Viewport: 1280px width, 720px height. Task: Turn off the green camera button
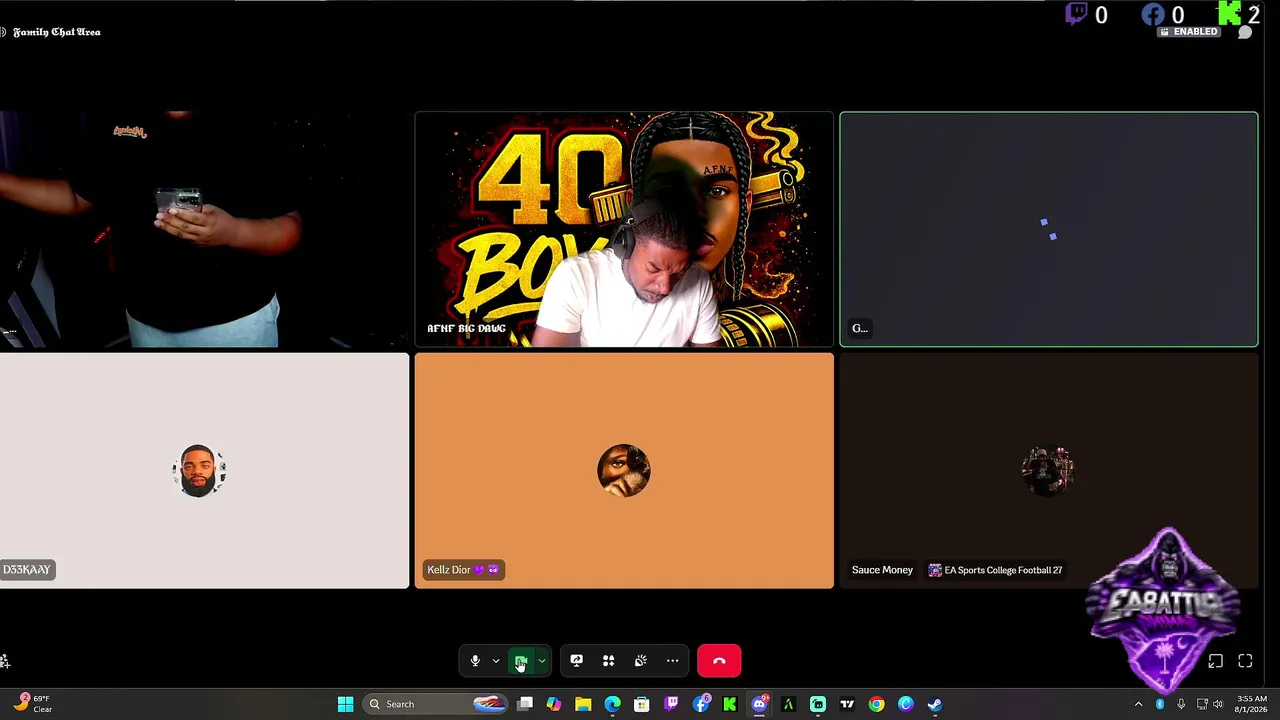(x=521, y=661)
